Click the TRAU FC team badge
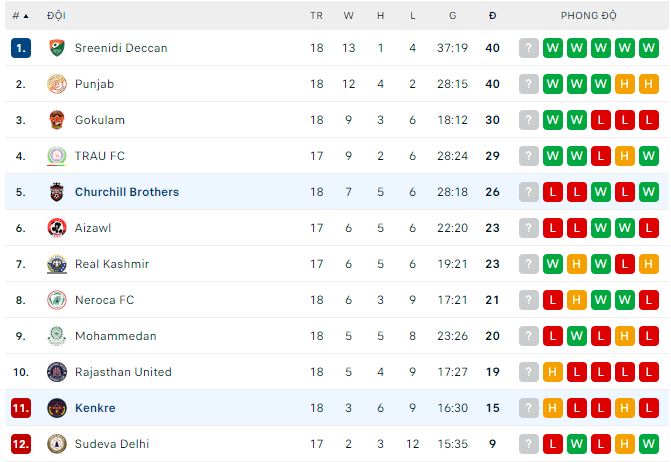Screen dimensions: 671x462 tap(56, 156)
